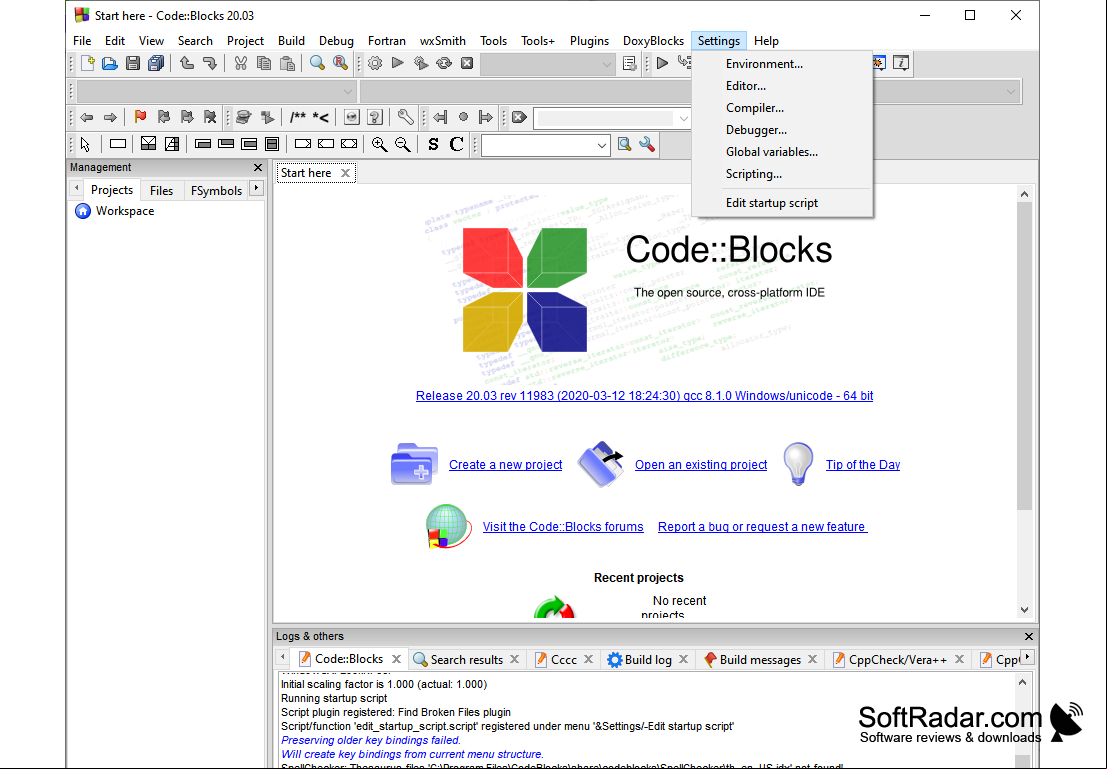Close the Start here tab
Screen dimensions: 1107x769
(345, 173)
